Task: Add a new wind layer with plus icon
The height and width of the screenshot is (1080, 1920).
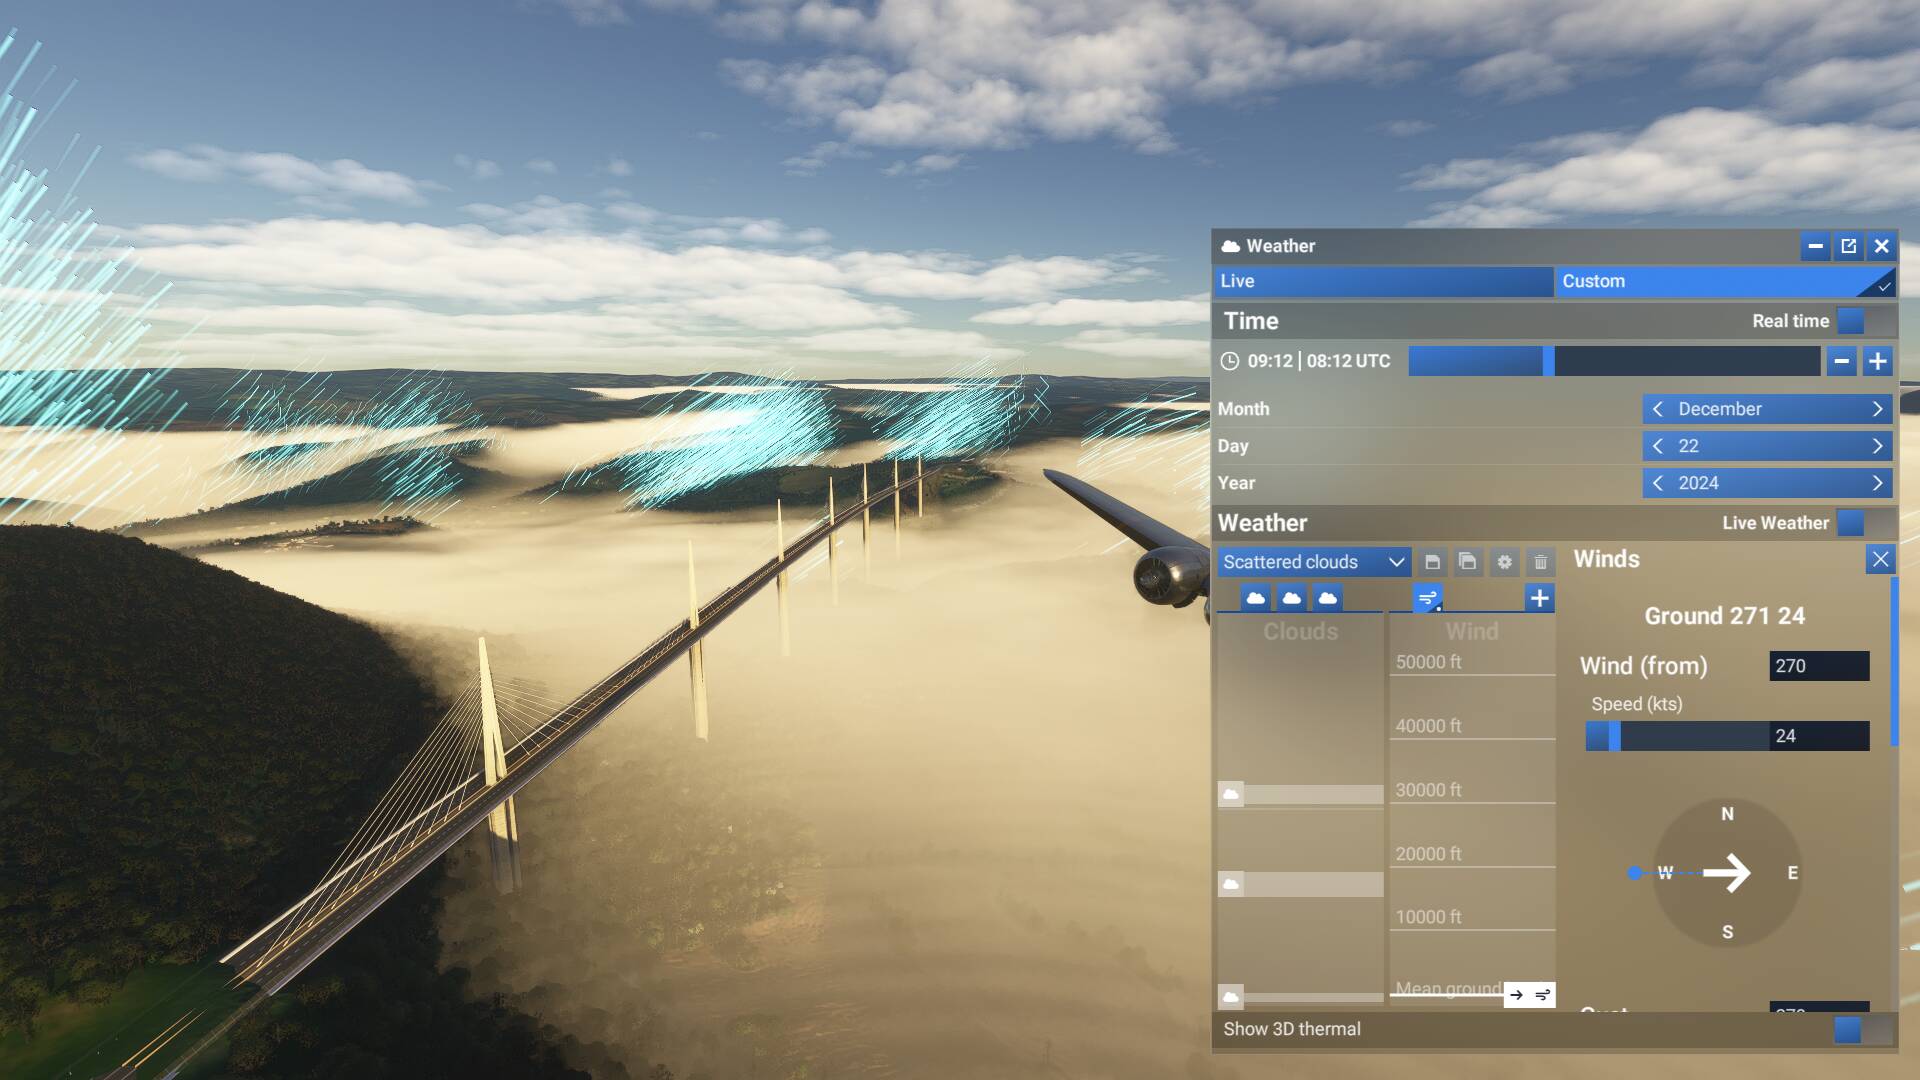Action: (1539, 598)
